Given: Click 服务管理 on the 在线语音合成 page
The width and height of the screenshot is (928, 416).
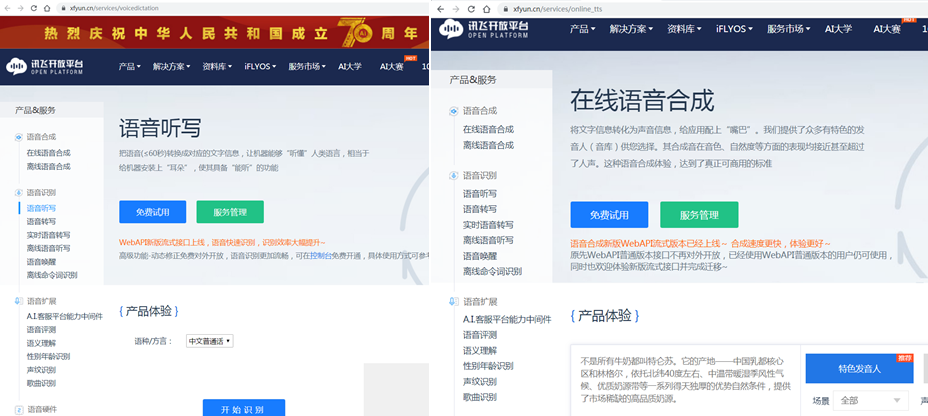Looking at the screenshot, I should [x=700, y=215].
